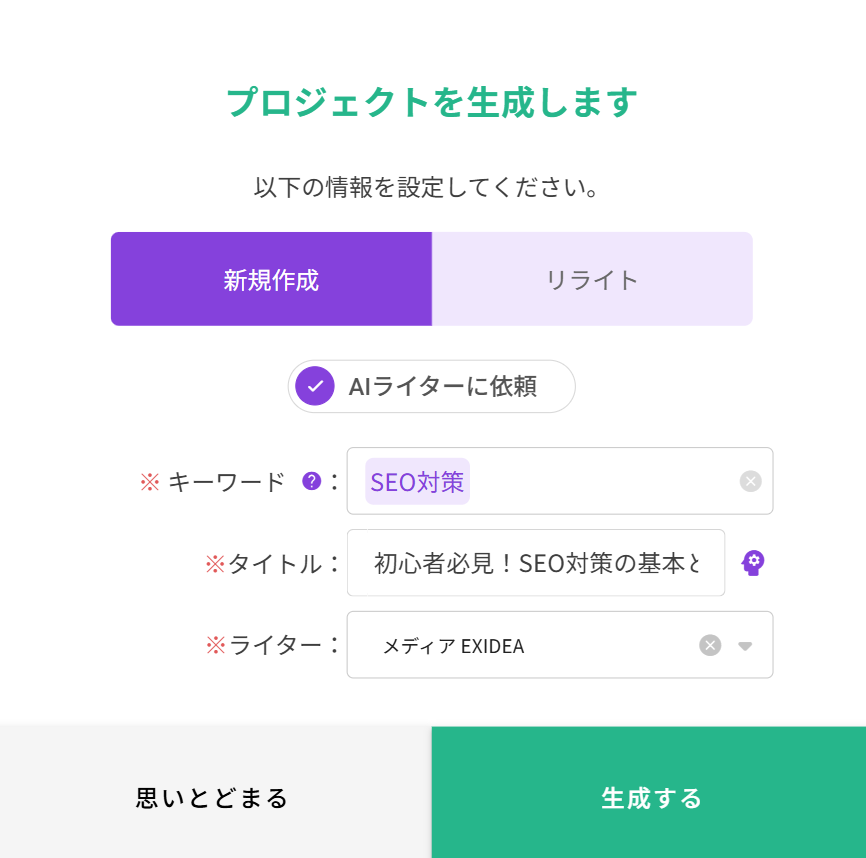The height and width of the screenshot is (858, 866).
Task: Open the キーワード help tooltip
Action: [x=310, y=481]
